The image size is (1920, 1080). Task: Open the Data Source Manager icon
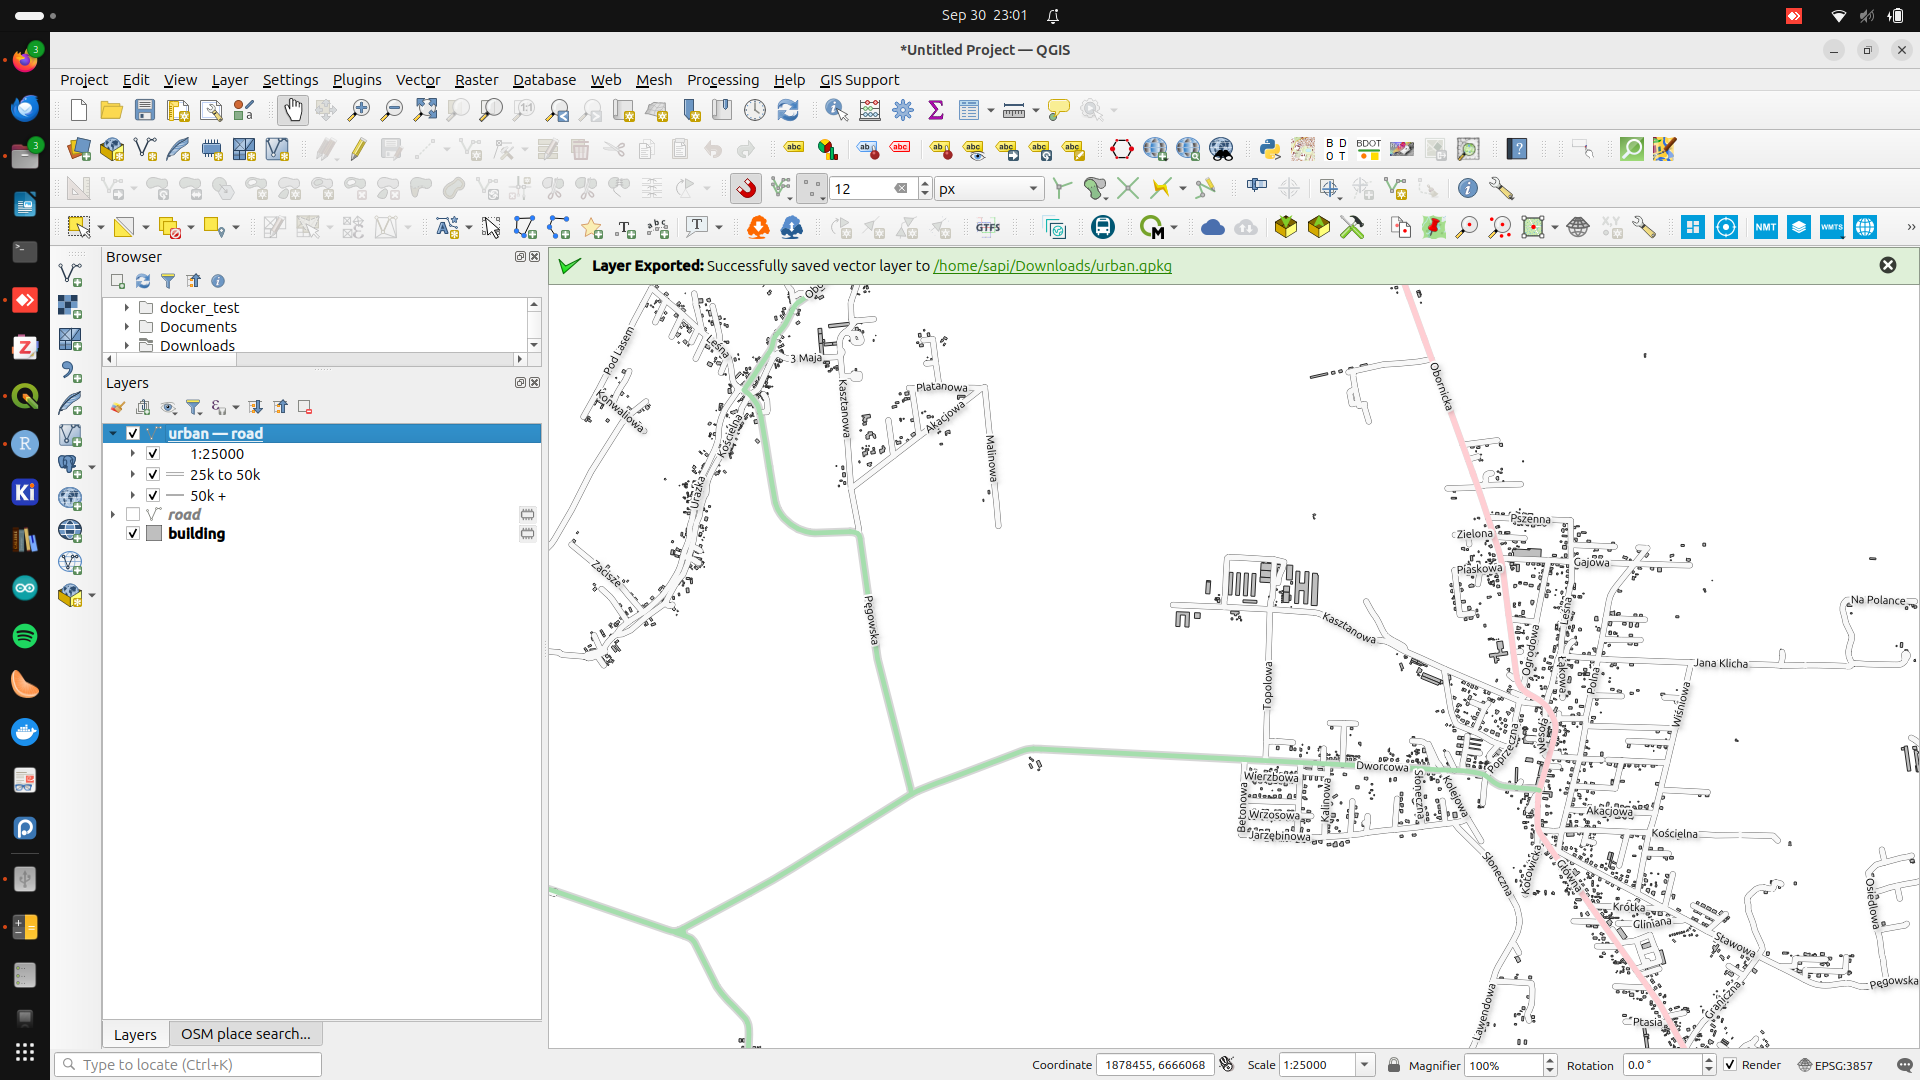tap(79, 149)
